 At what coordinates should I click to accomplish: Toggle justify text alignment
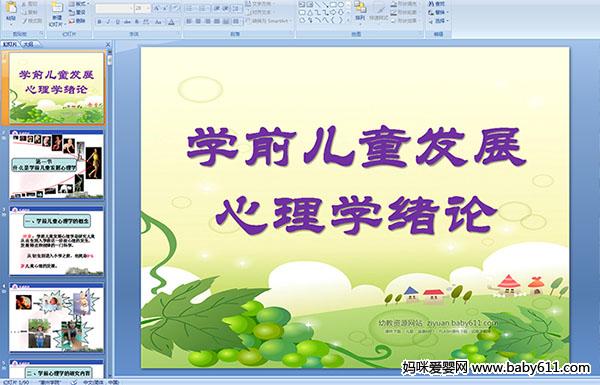tap(217, 21)
